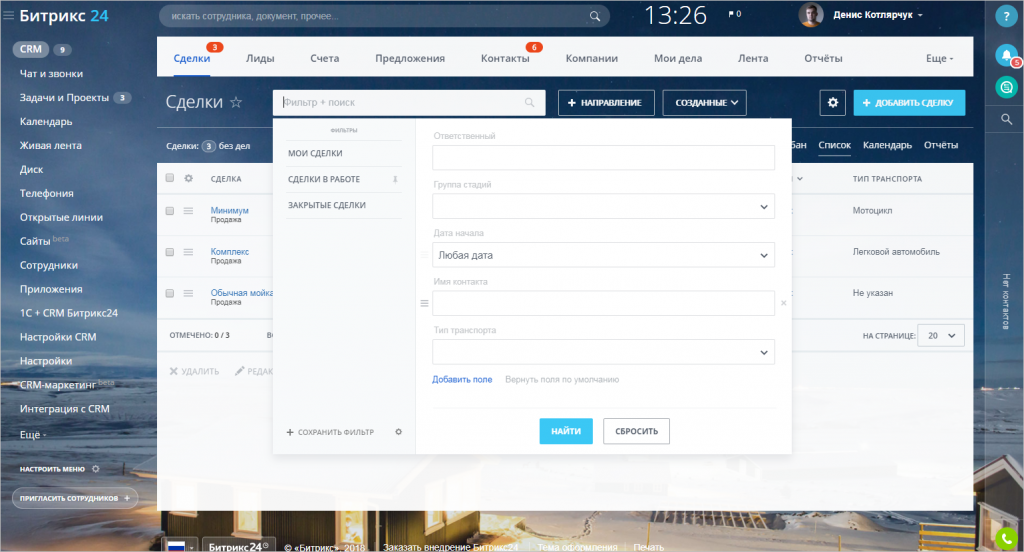This screenshot has height=552, width=1024.
Task: Click the Russian flag language selector
Action: pos(180,545)
